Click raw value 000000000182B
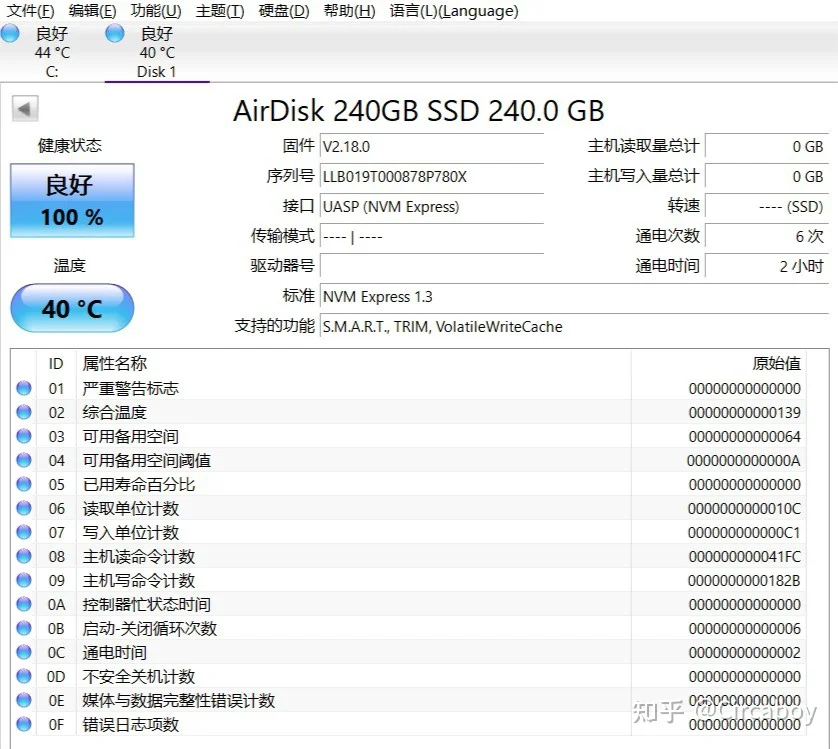The image size is (838, 749). click(x=744, y=581)
